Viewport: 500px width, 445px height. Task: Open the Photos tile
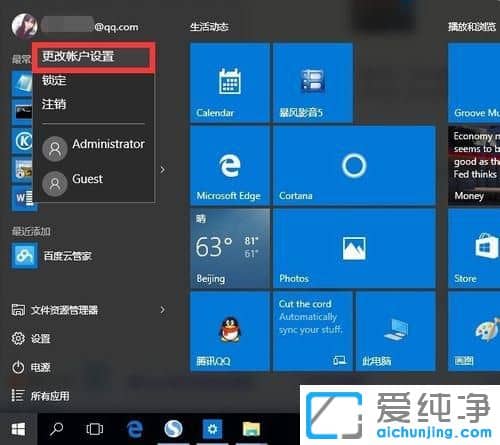[354, 248]
